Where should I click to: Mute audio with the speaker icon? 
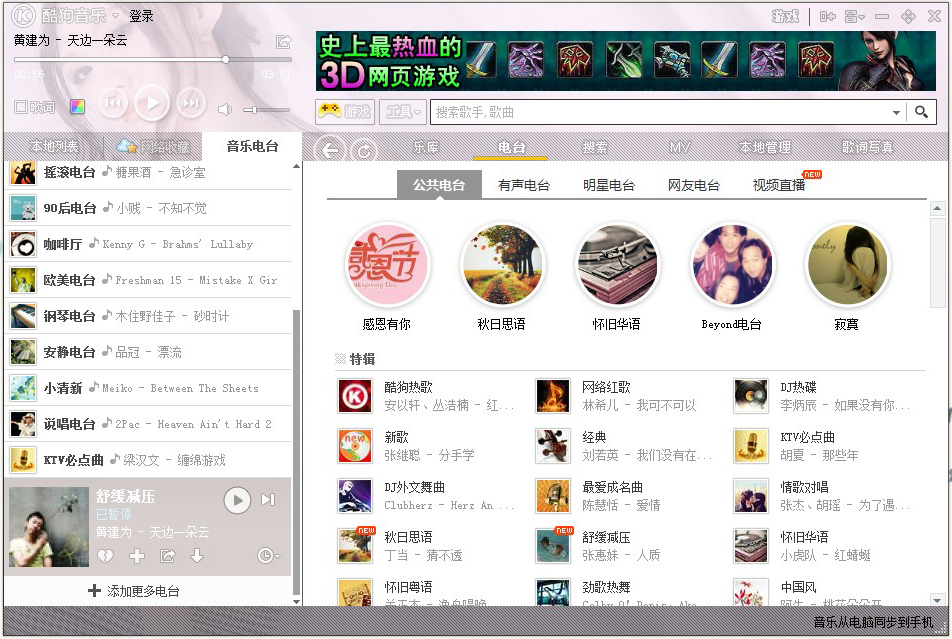[x=225, y=109]
